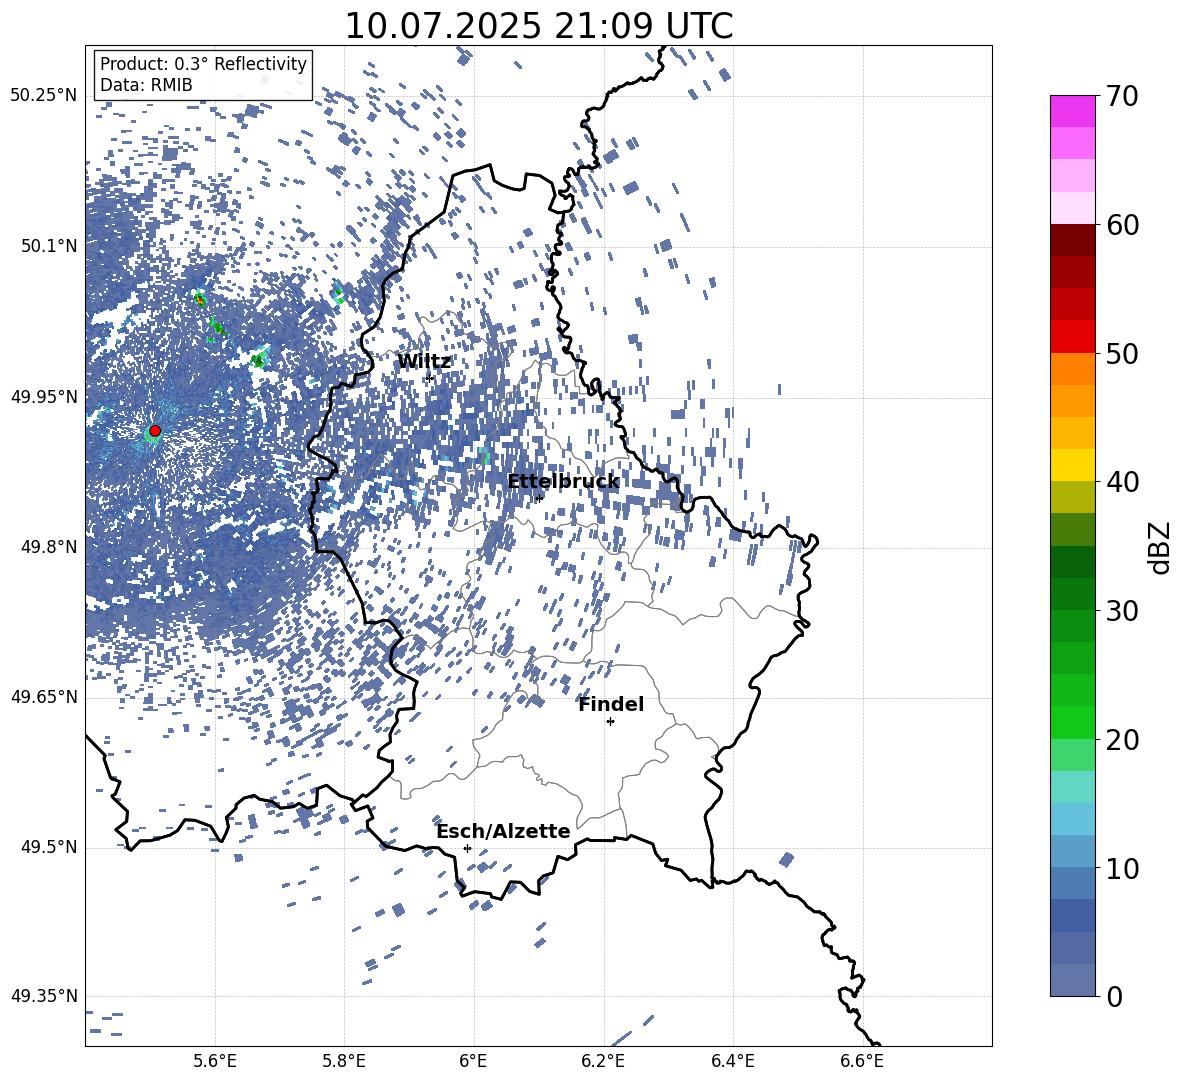Image resolution: width=1184 pixels, height=1081 pixels.
Task: Click the 6°E longitude label
Action: (473, 1061)
